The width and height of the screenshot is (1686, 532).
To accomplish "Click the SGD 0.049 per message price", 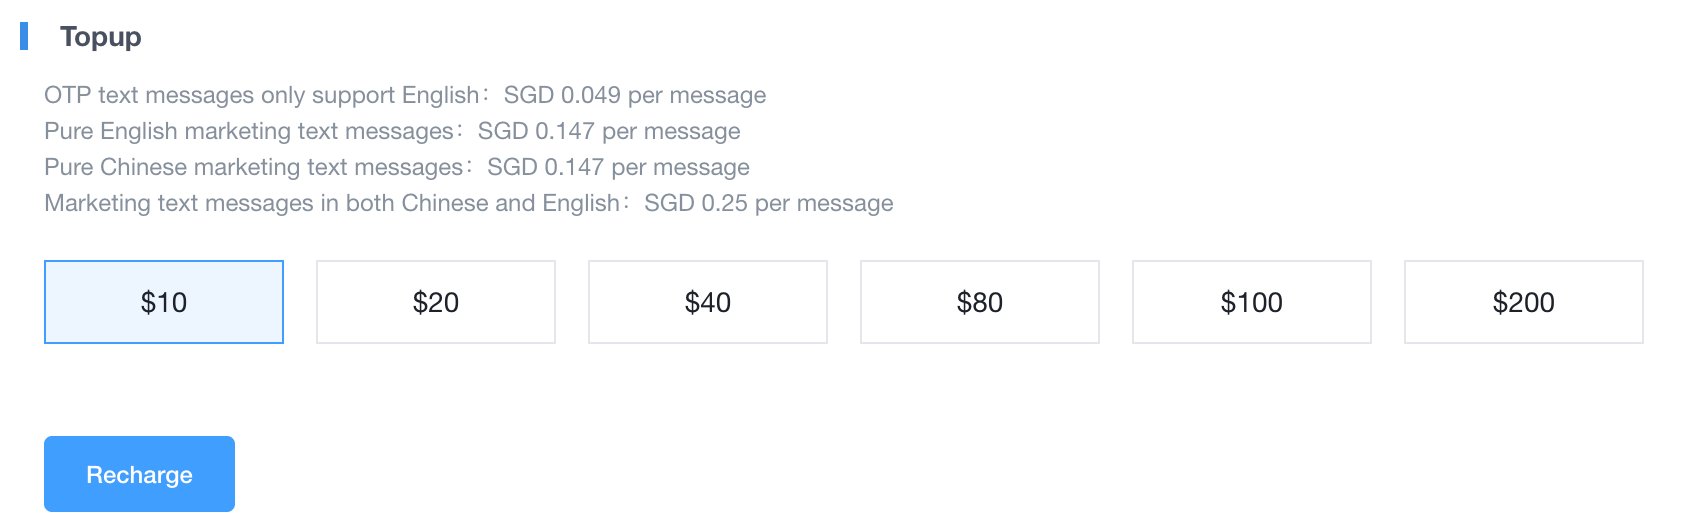I will [x=635, y=95].
